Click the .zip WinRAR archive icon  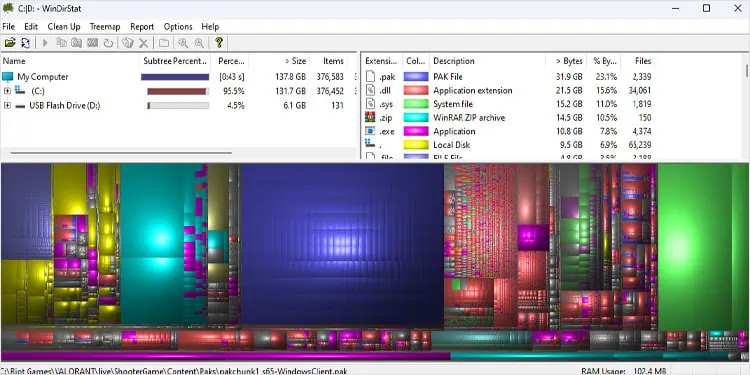pyautogui.click(x=370, y=117)
